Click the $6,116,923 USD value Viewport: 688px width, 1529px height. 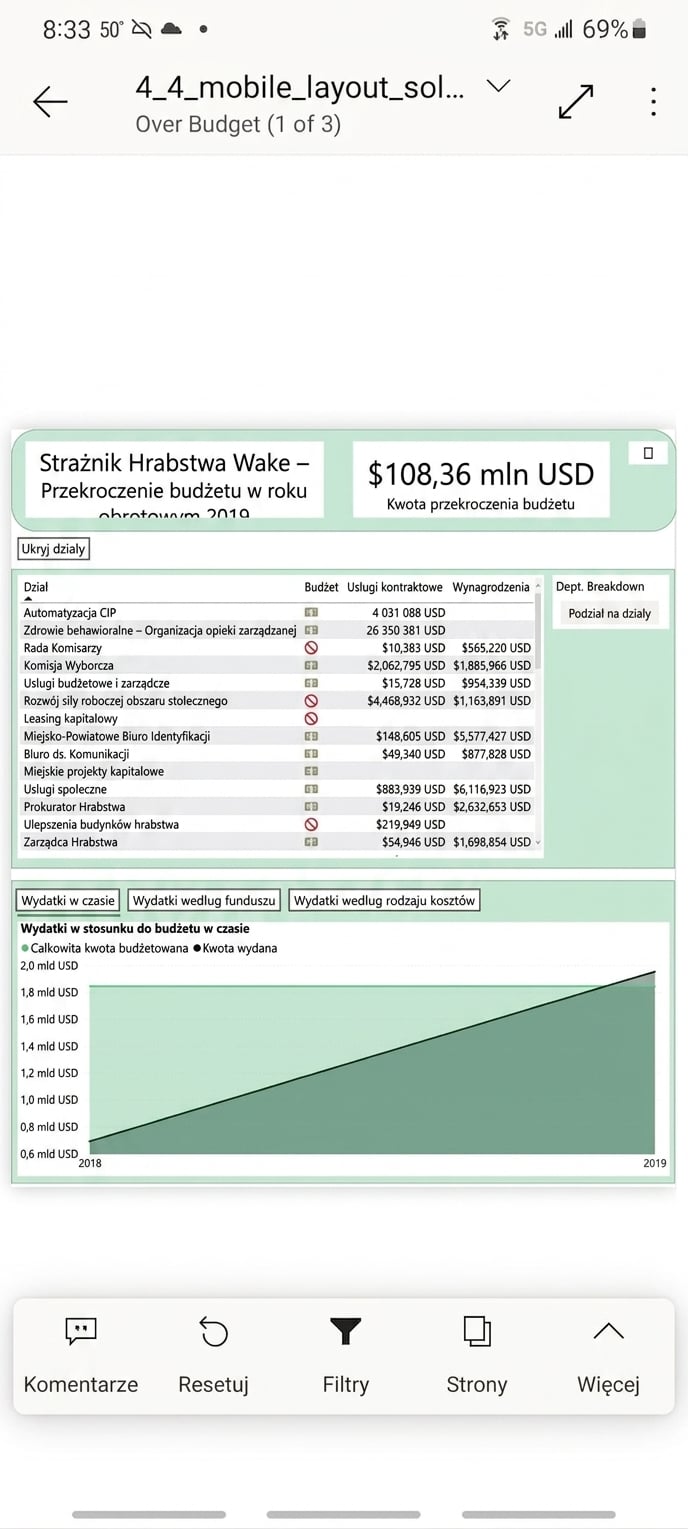(x=492, y=789)
